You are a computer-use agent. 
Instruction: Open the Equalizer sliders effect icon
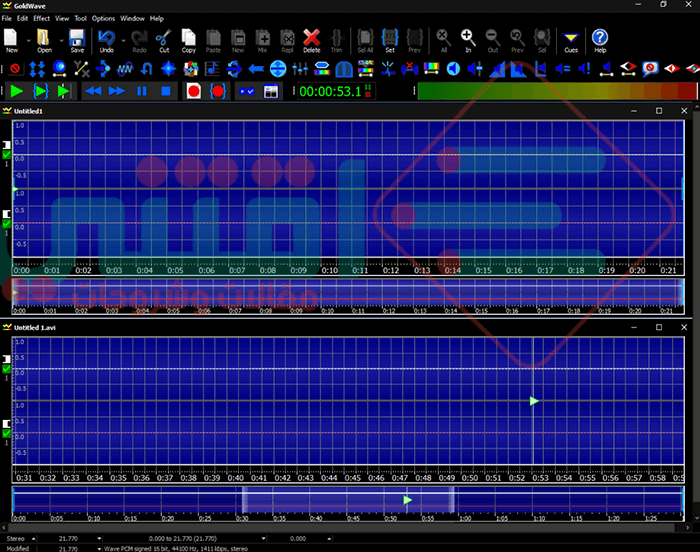pos(300,69)
